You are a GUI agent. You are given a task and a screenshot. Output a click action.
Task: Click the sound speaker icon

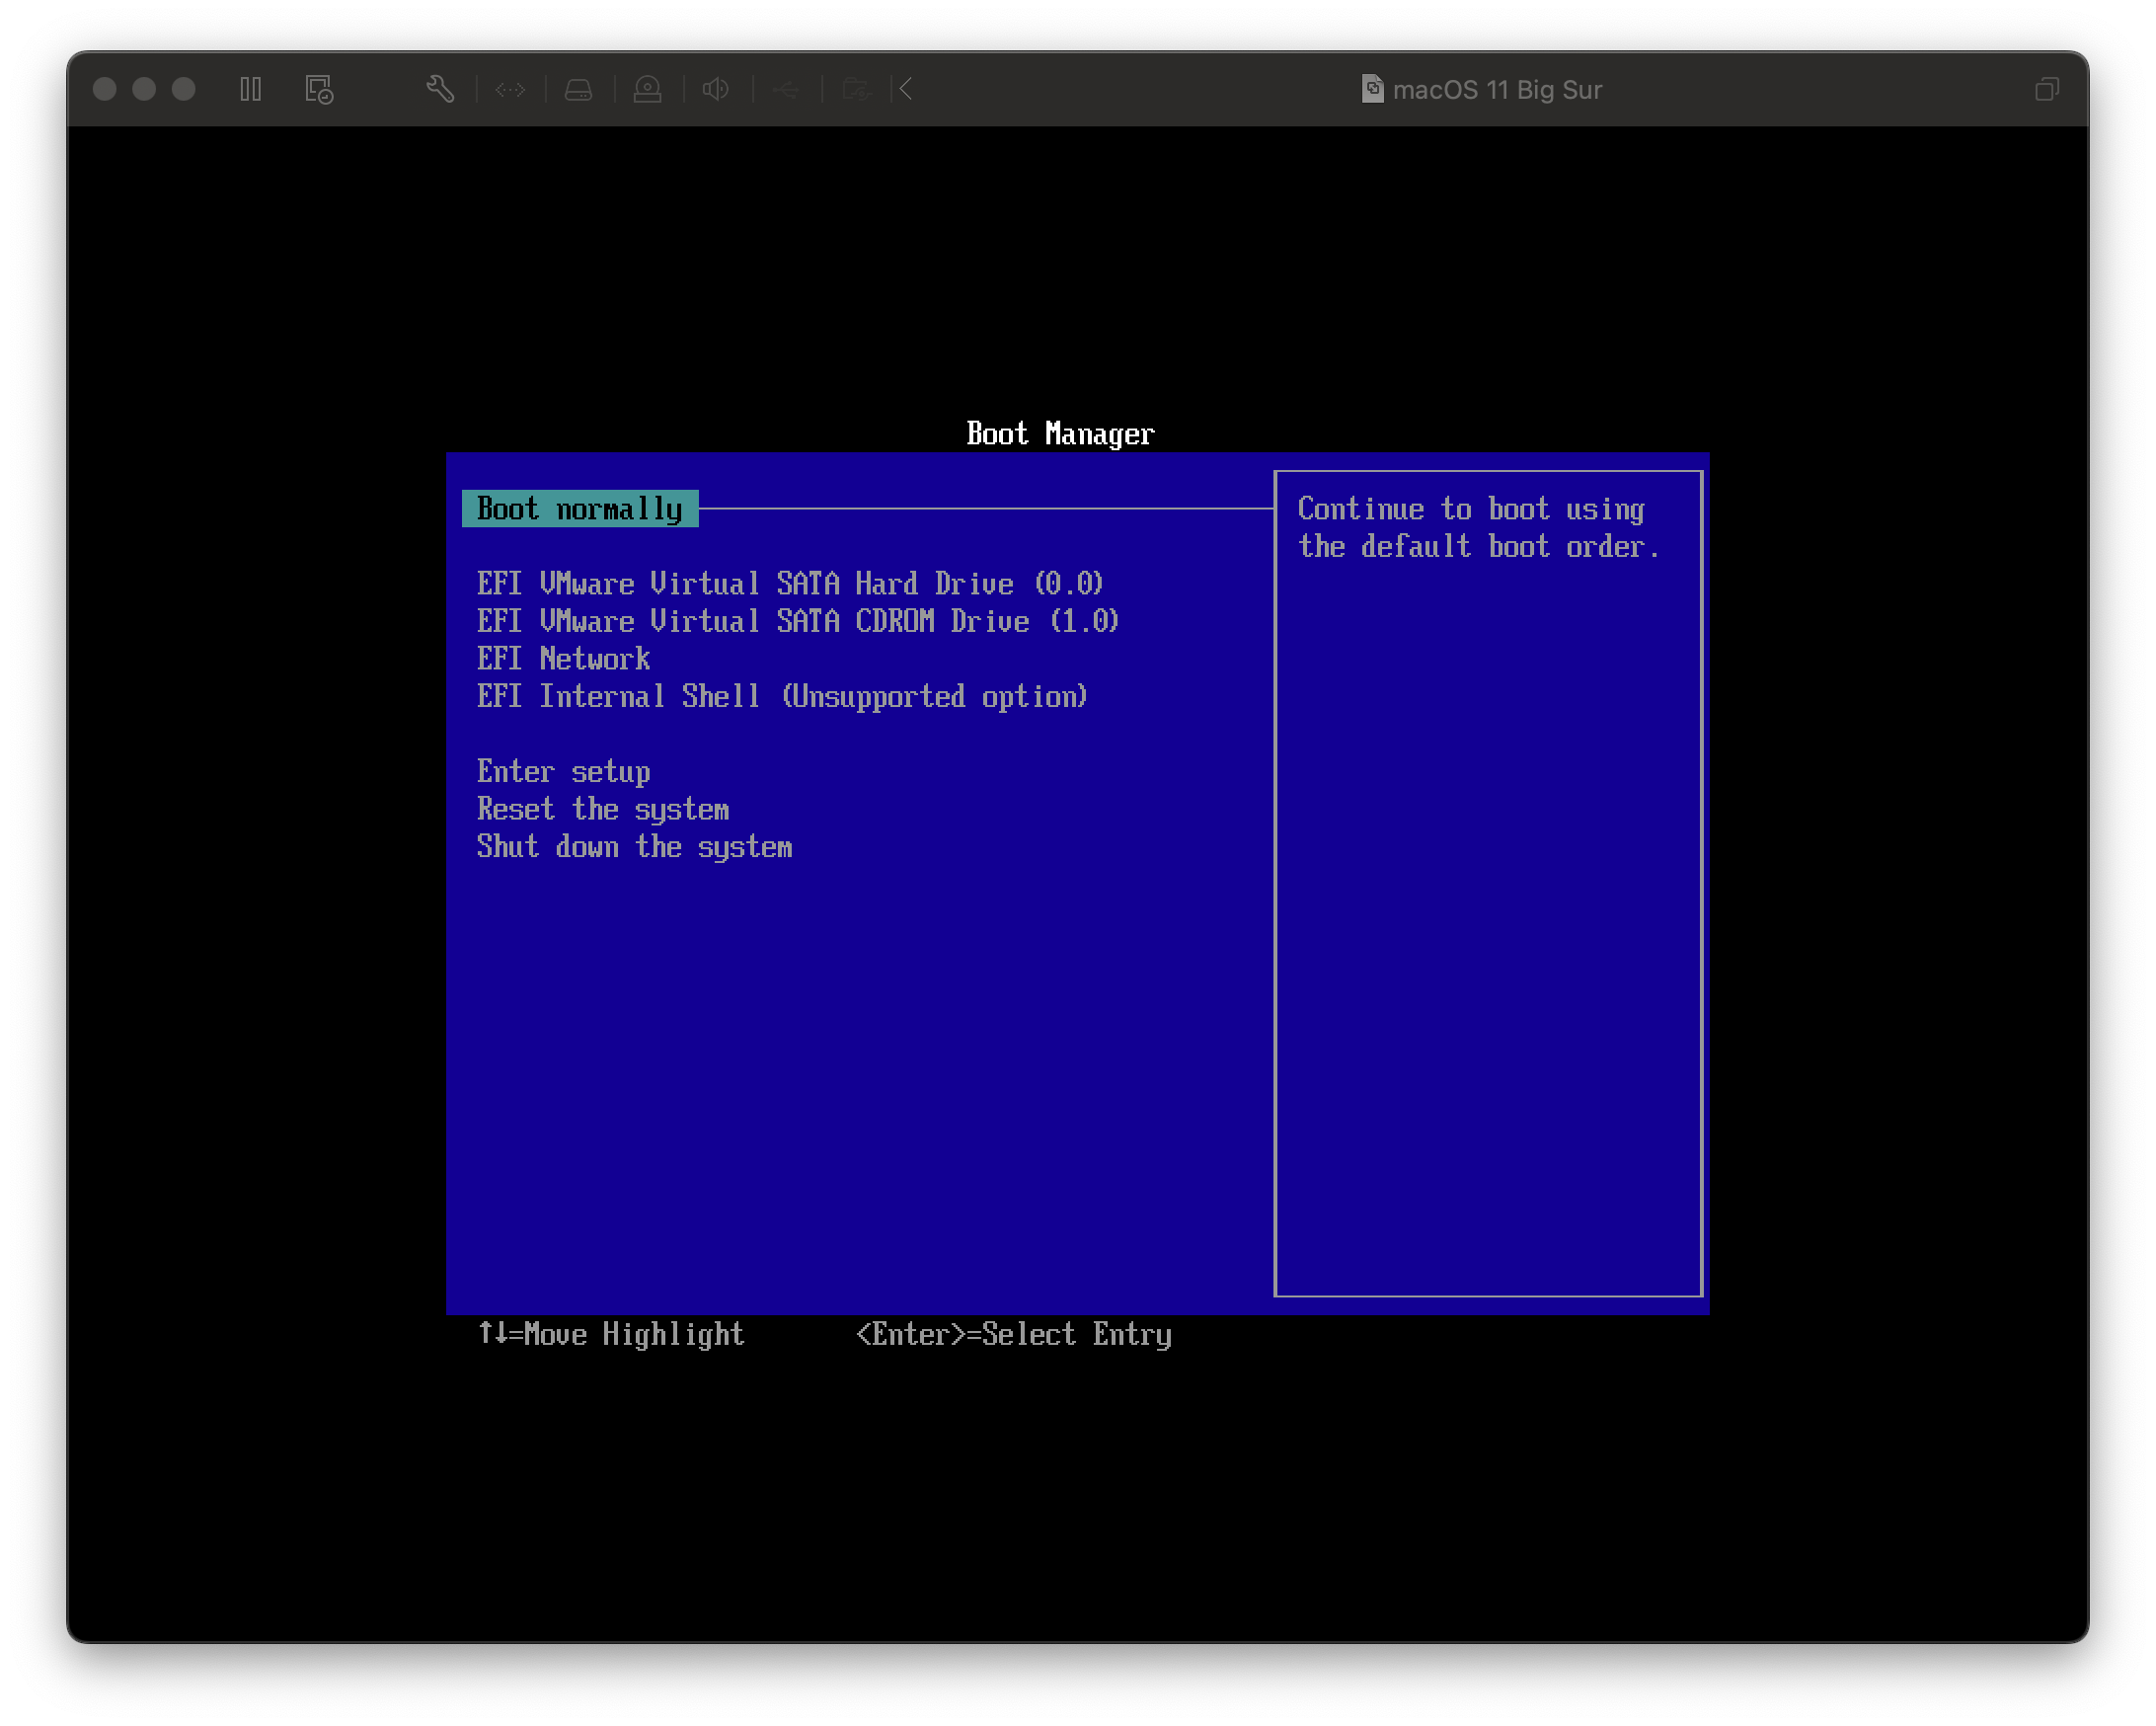[x=716, y=90]
